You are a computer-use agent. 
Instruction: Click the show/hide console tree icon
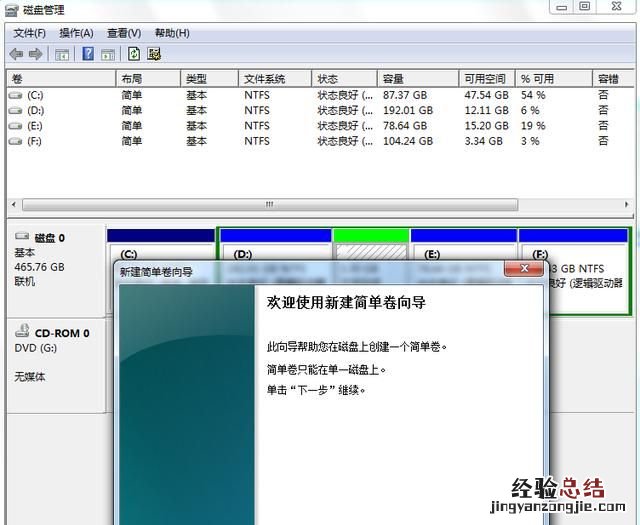tap(62, 54)
